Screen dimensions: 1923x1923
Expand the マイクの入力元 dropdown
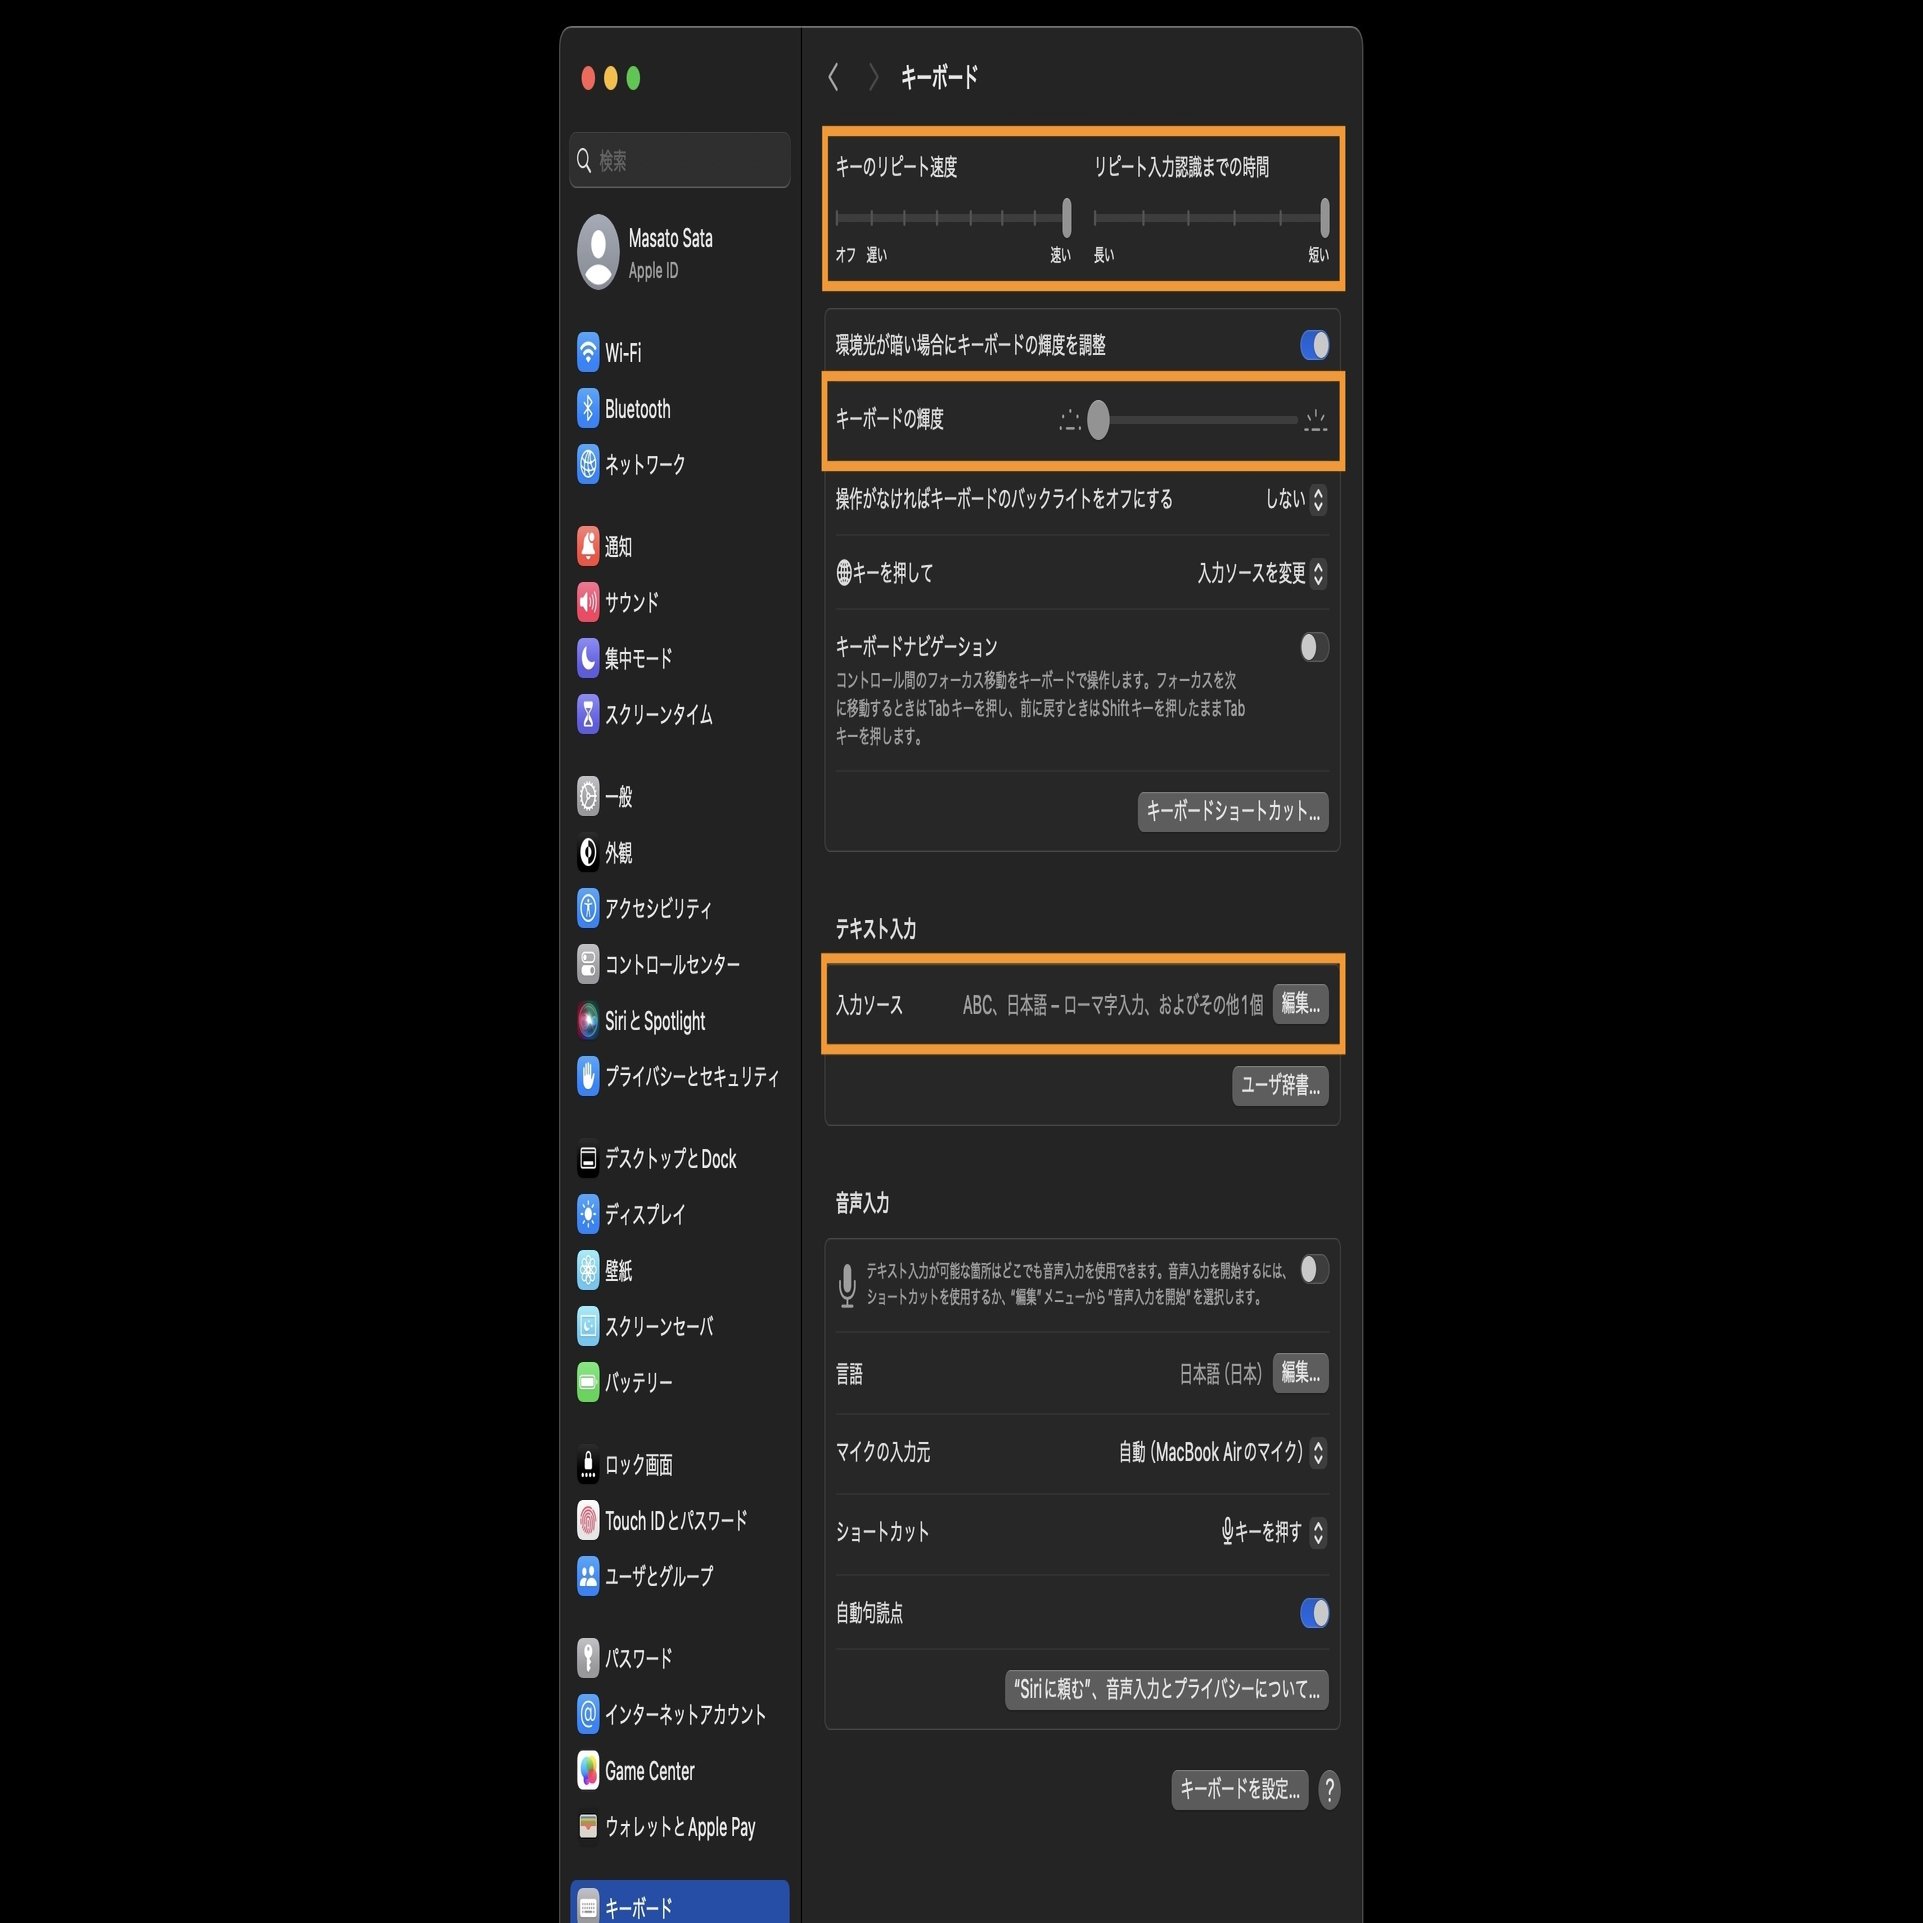pyautogui.click(x=1222, y=1452)
